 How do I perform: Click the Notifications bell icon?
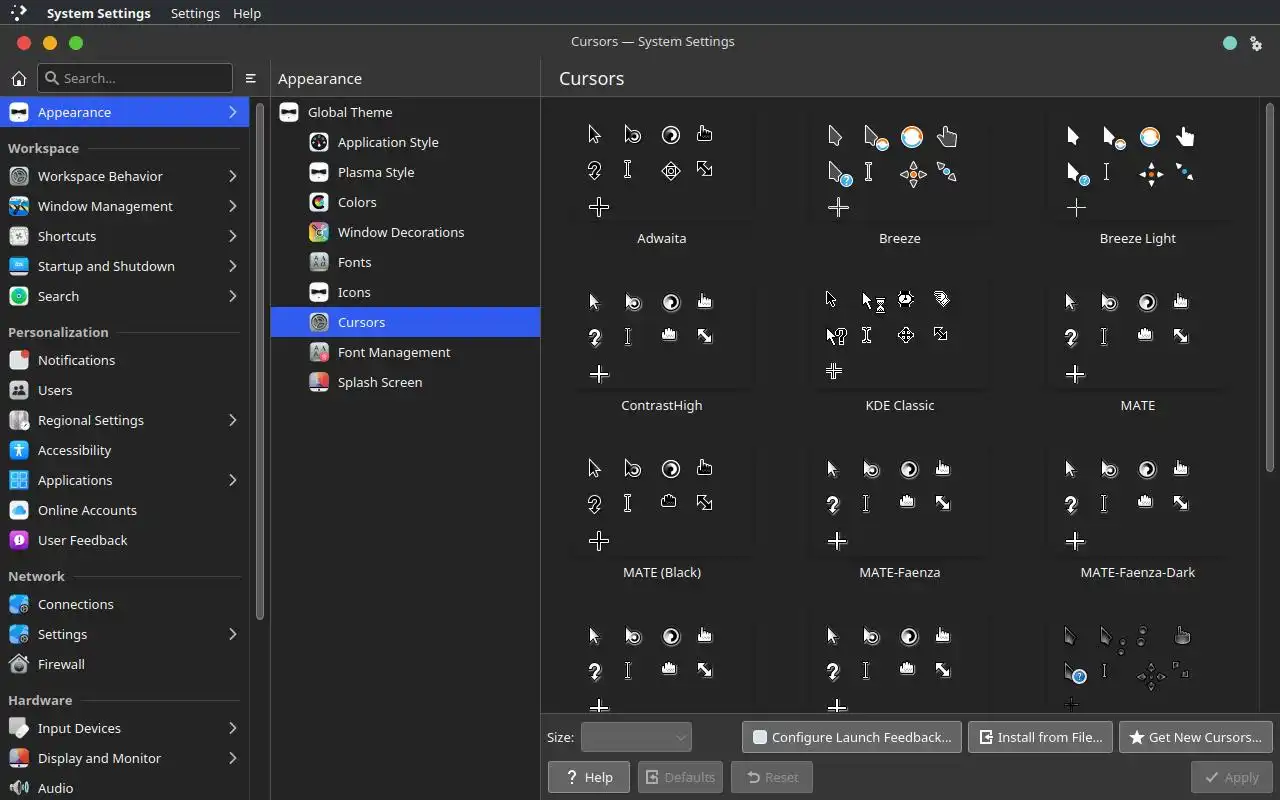[x=18, y=360]
